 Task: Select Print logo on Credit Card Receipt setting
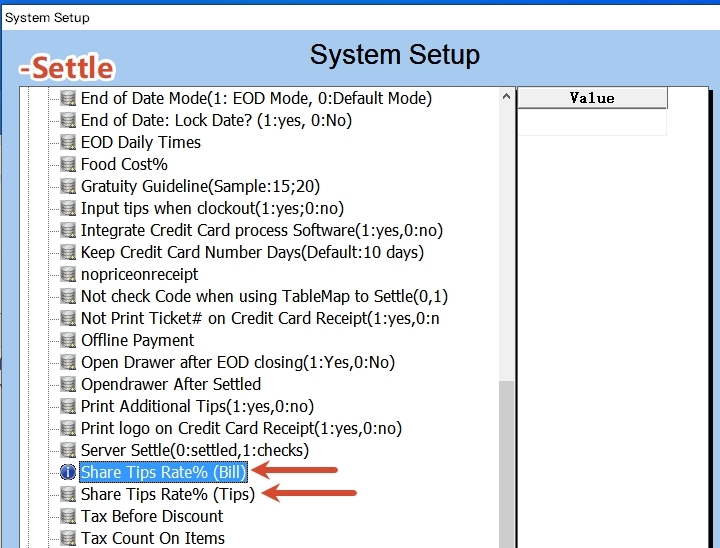241,429
